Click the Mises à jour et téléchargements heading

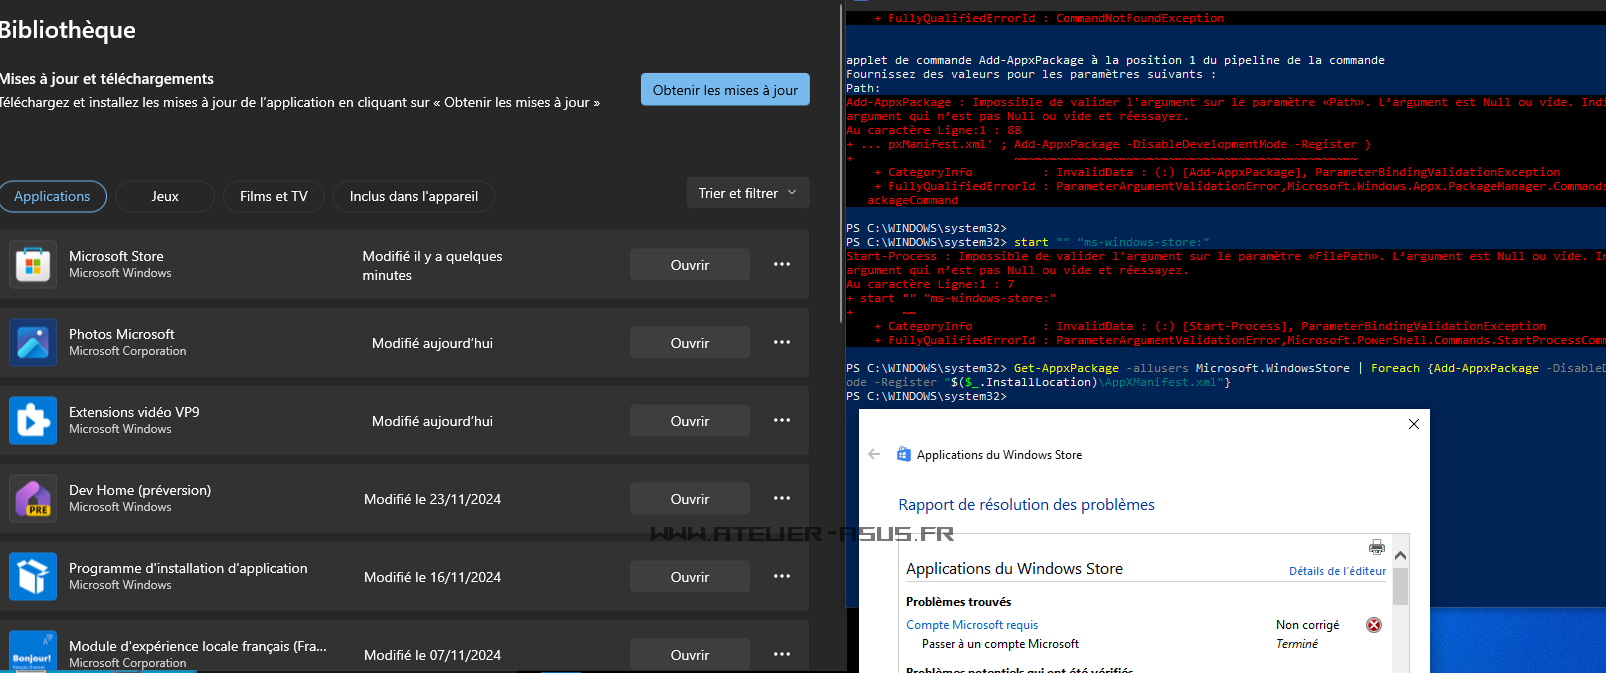pos(106,79)
